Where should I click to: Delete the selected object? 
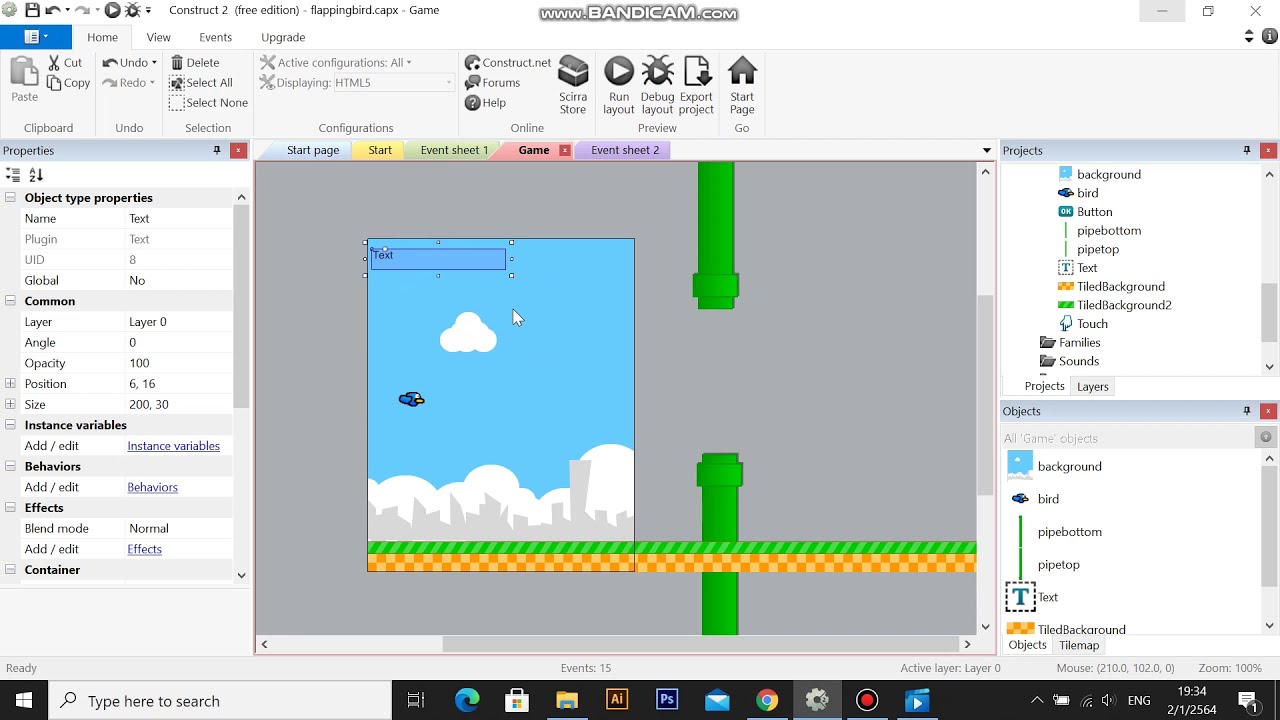click(195, 62)
